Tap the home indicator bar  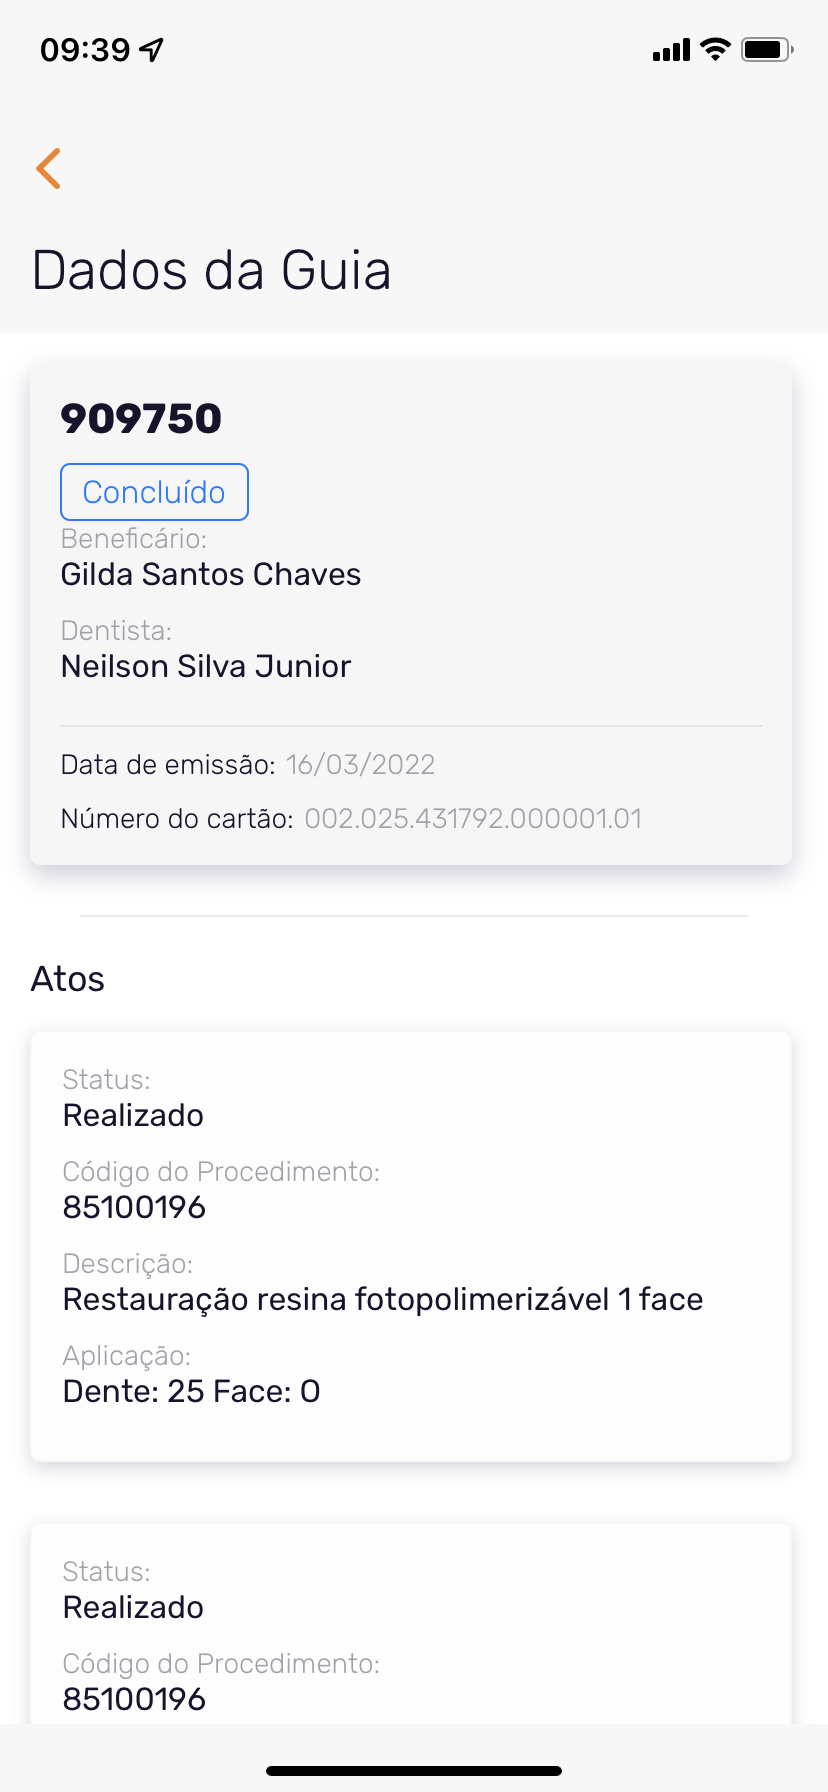pyautogui.click(x=414, y=1771)
